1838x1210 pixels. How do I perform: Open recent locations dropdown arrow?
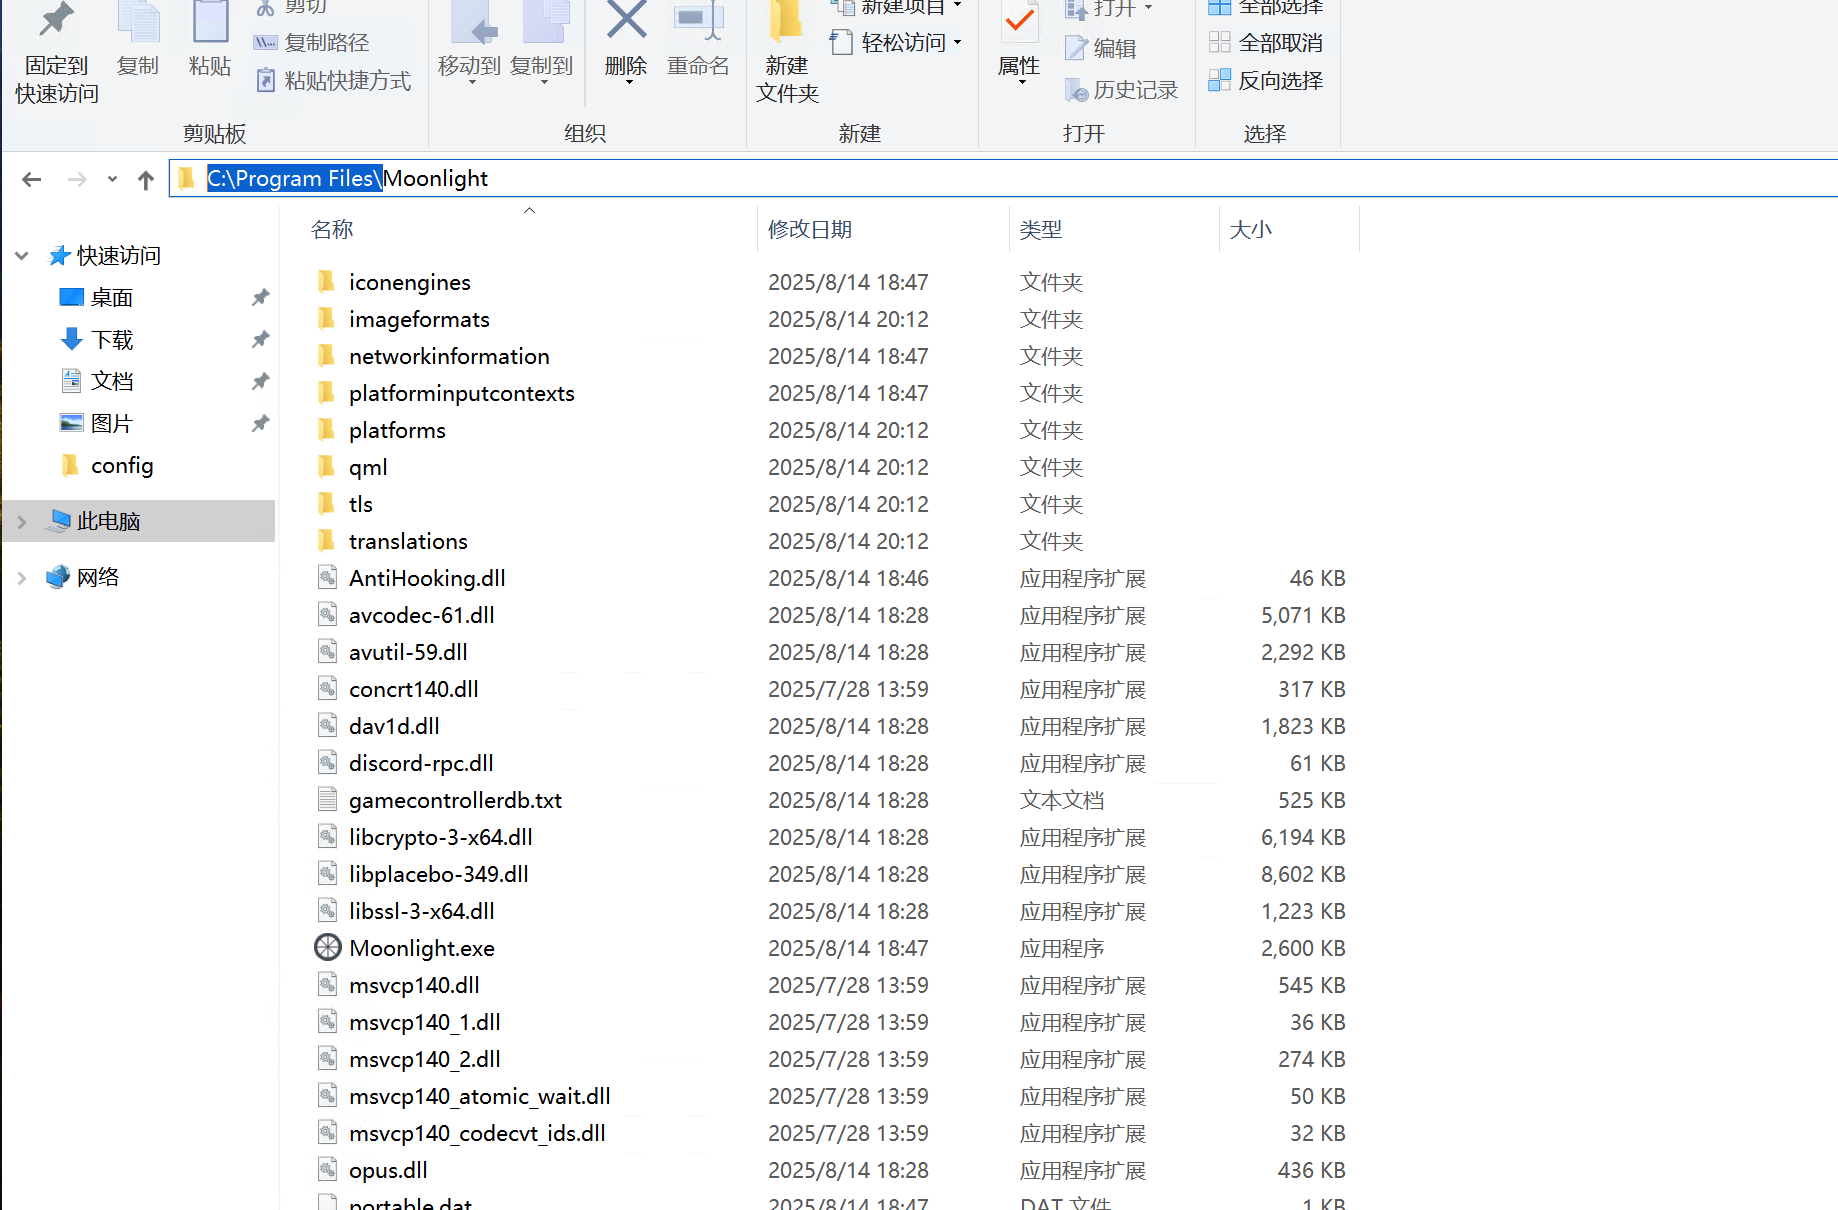pos(112,179)
